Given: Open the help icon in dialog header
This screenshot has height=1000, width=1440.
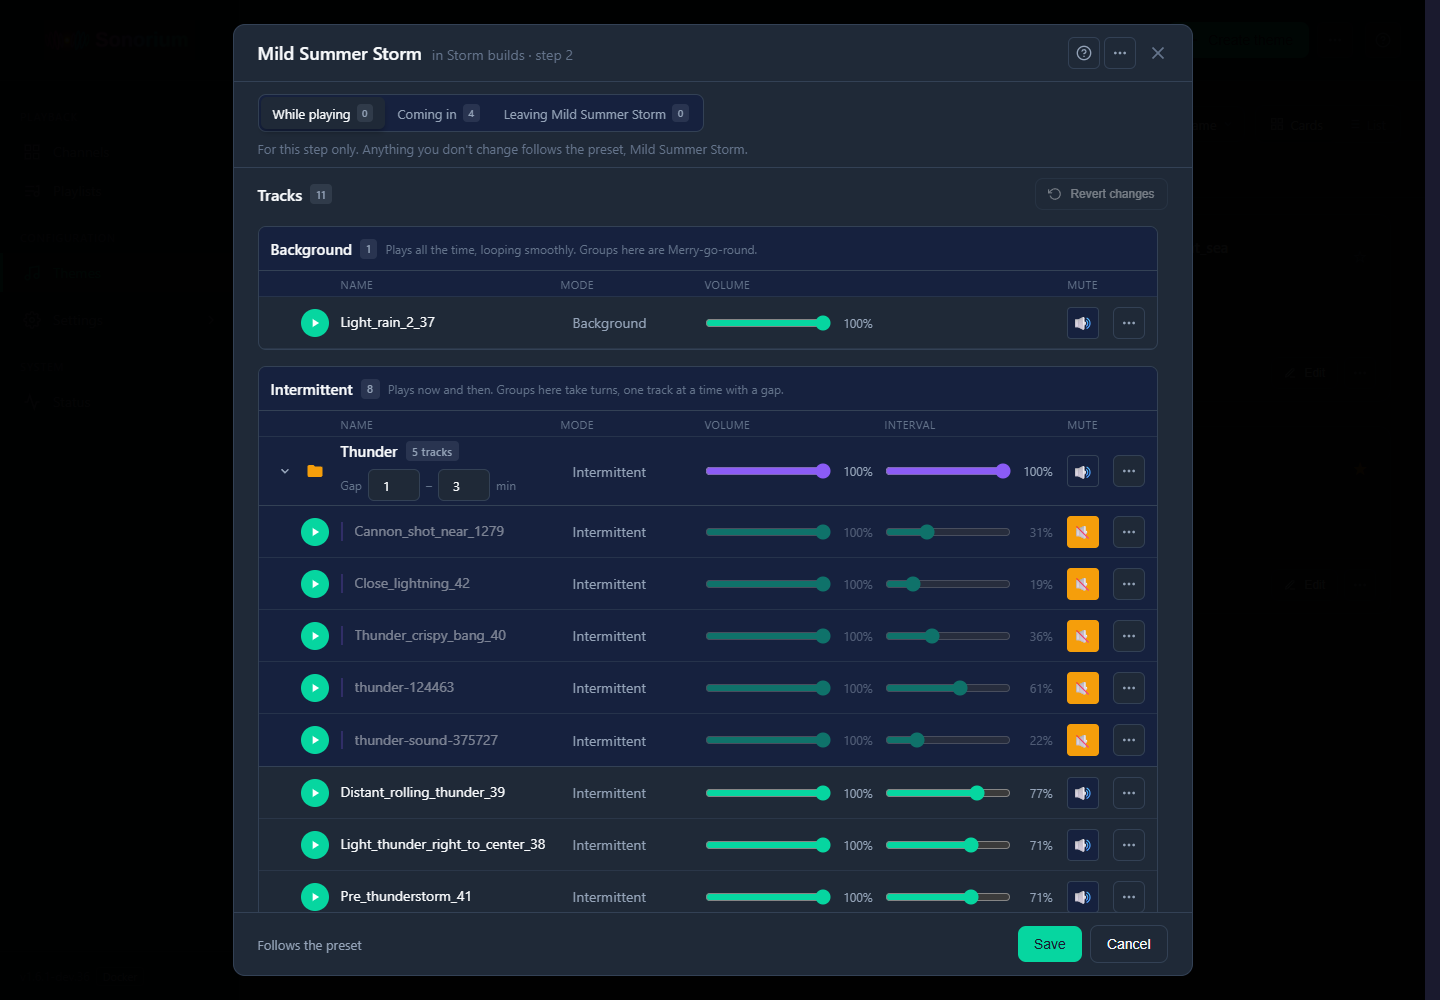Looking at the screenshot, I should (x=1084, y=53).
